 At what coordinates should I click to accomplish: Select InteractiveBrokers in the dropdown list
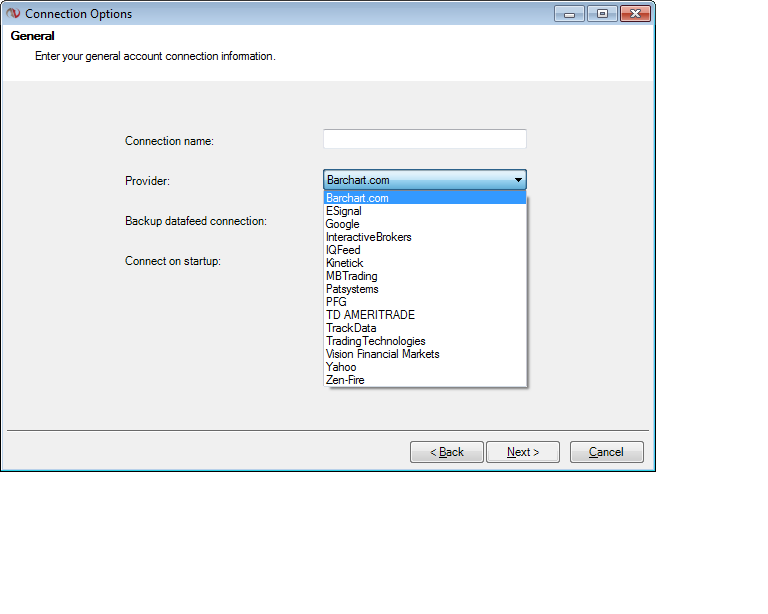[x=425, y=237]
